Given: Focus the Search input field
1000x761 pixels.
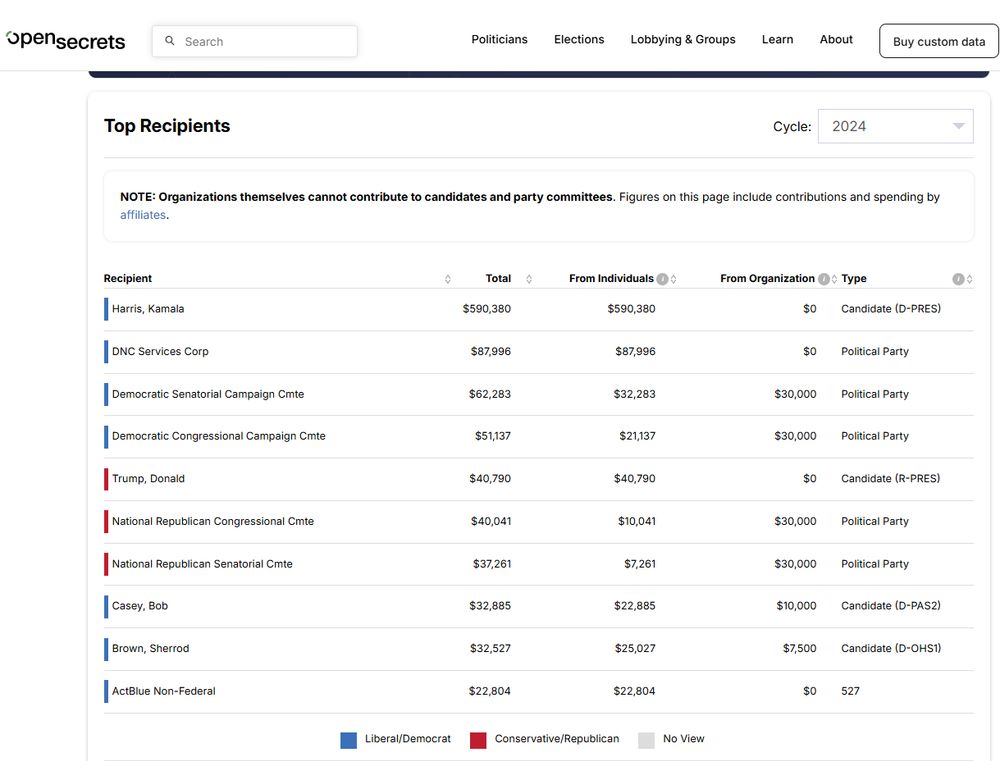Looking at the screenshot, I should click(254, 41).
